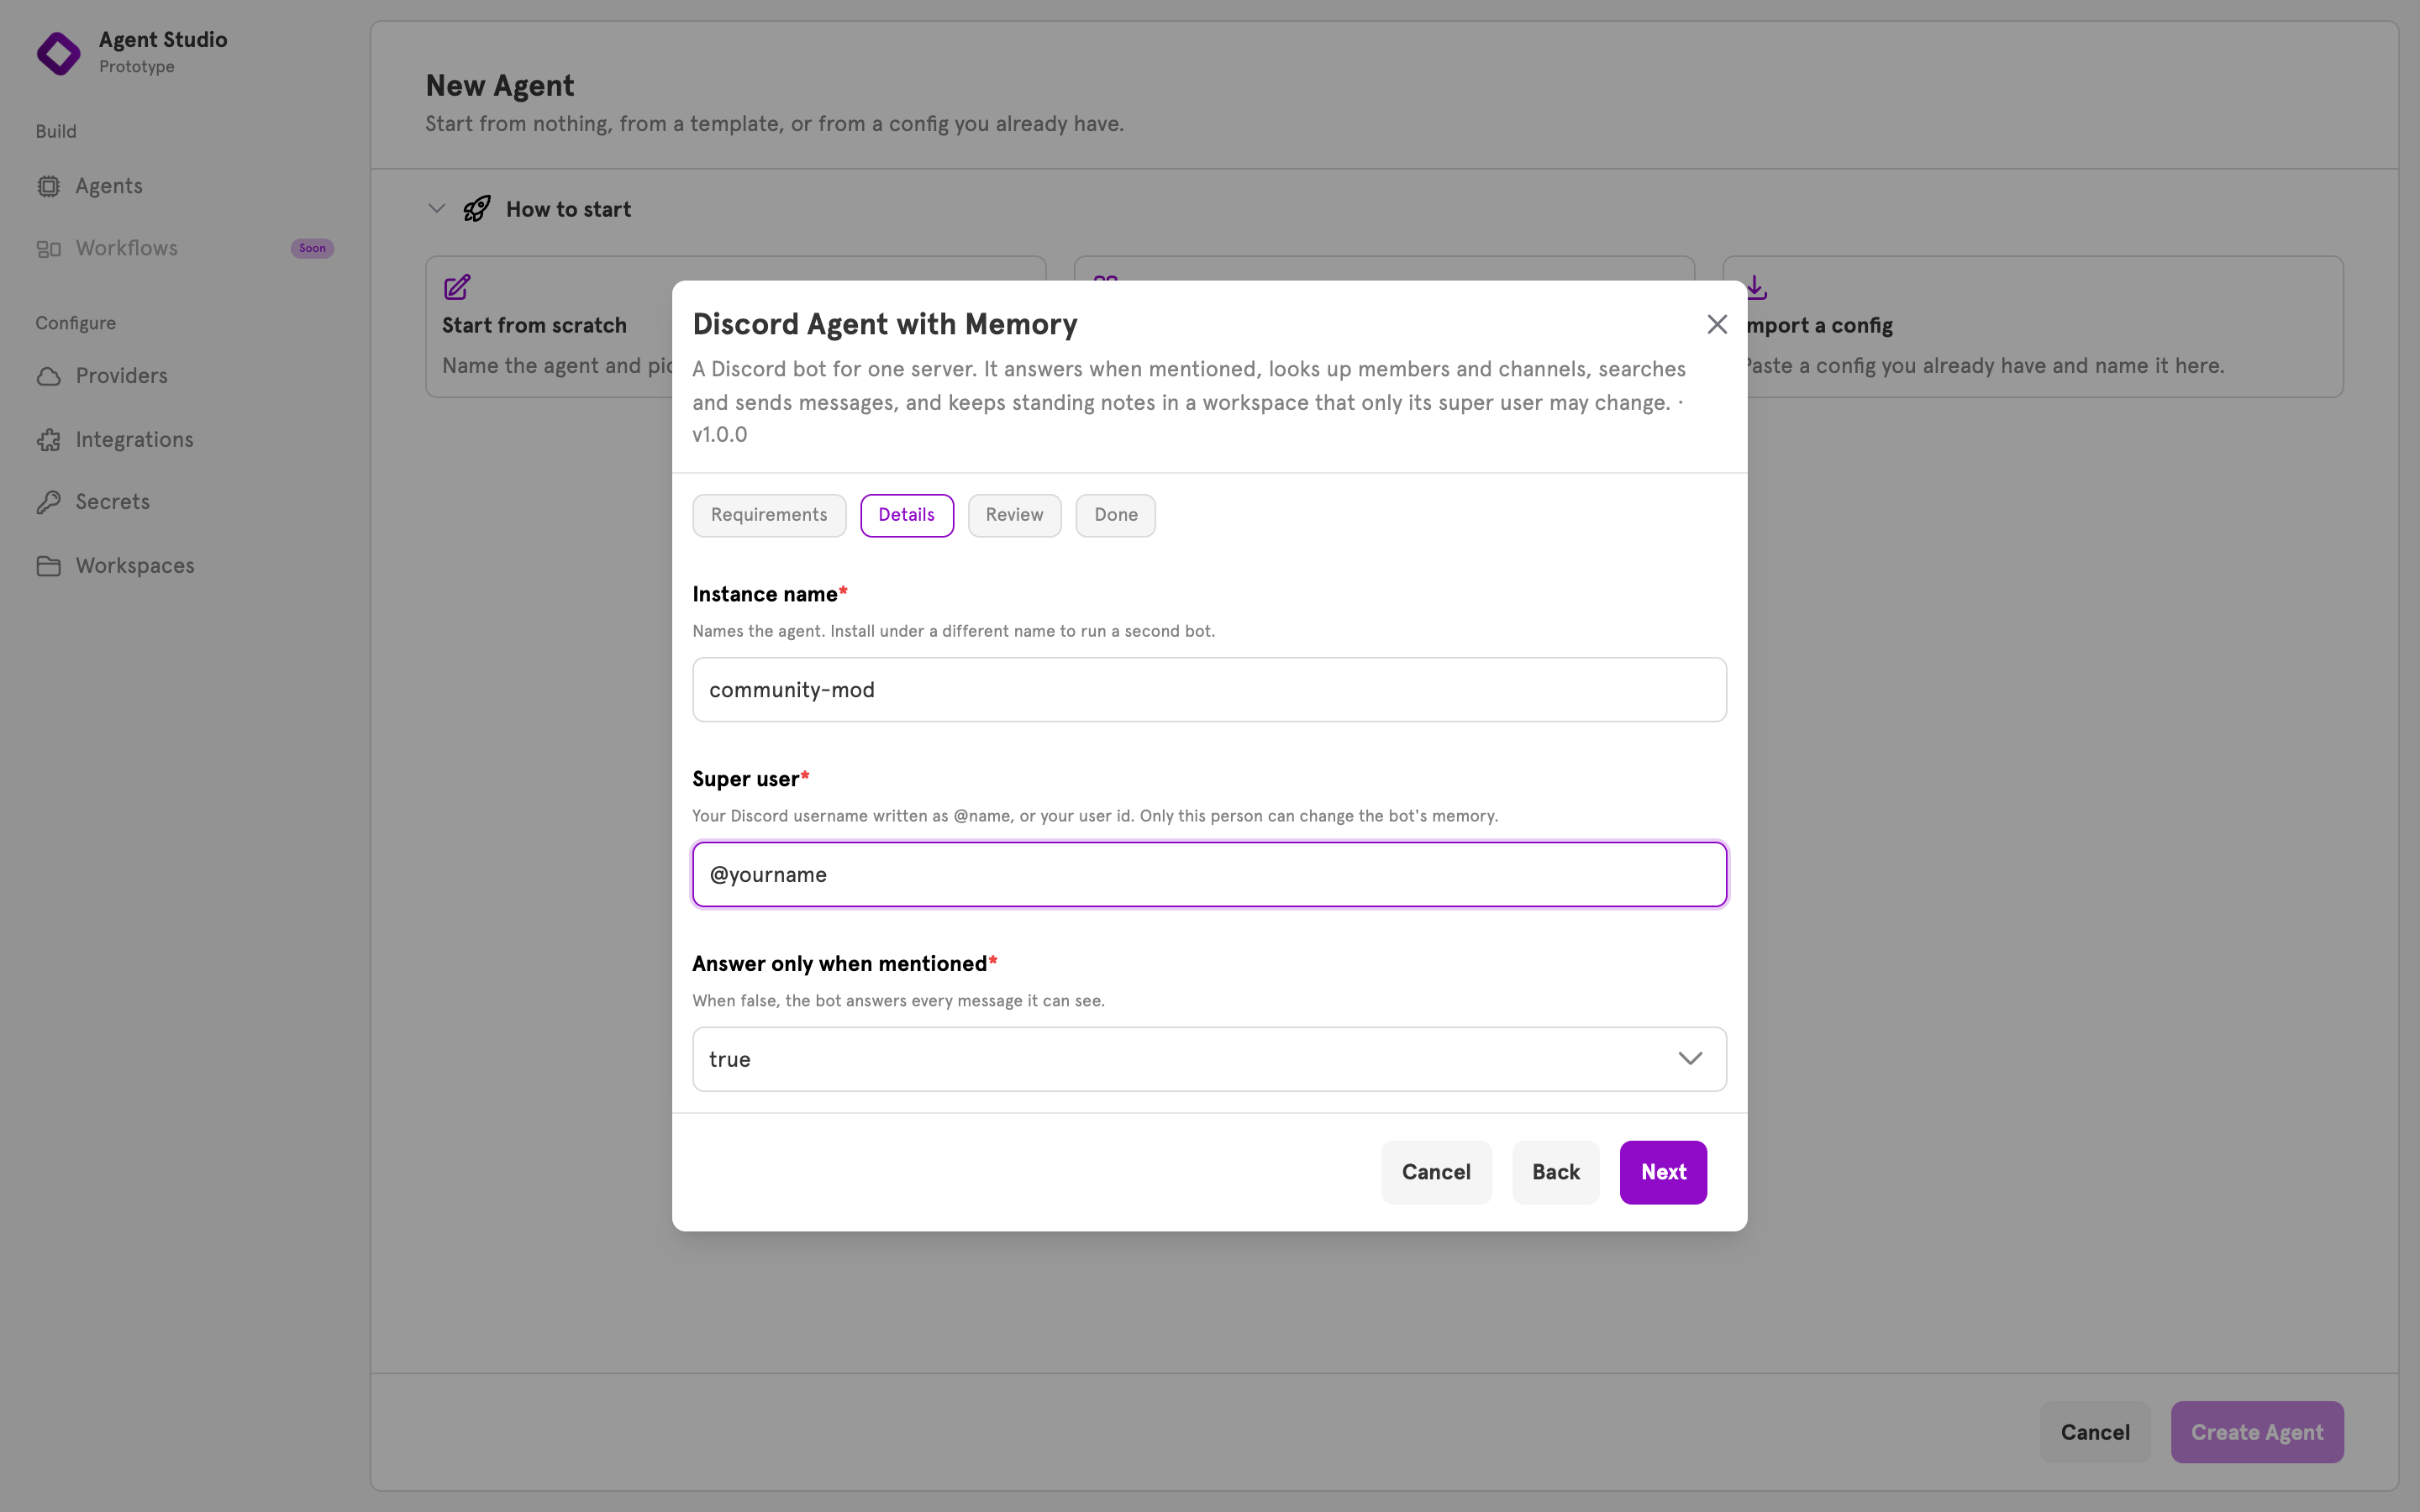Close the Discord Agent with Memory dialog

pos(1717,324)
